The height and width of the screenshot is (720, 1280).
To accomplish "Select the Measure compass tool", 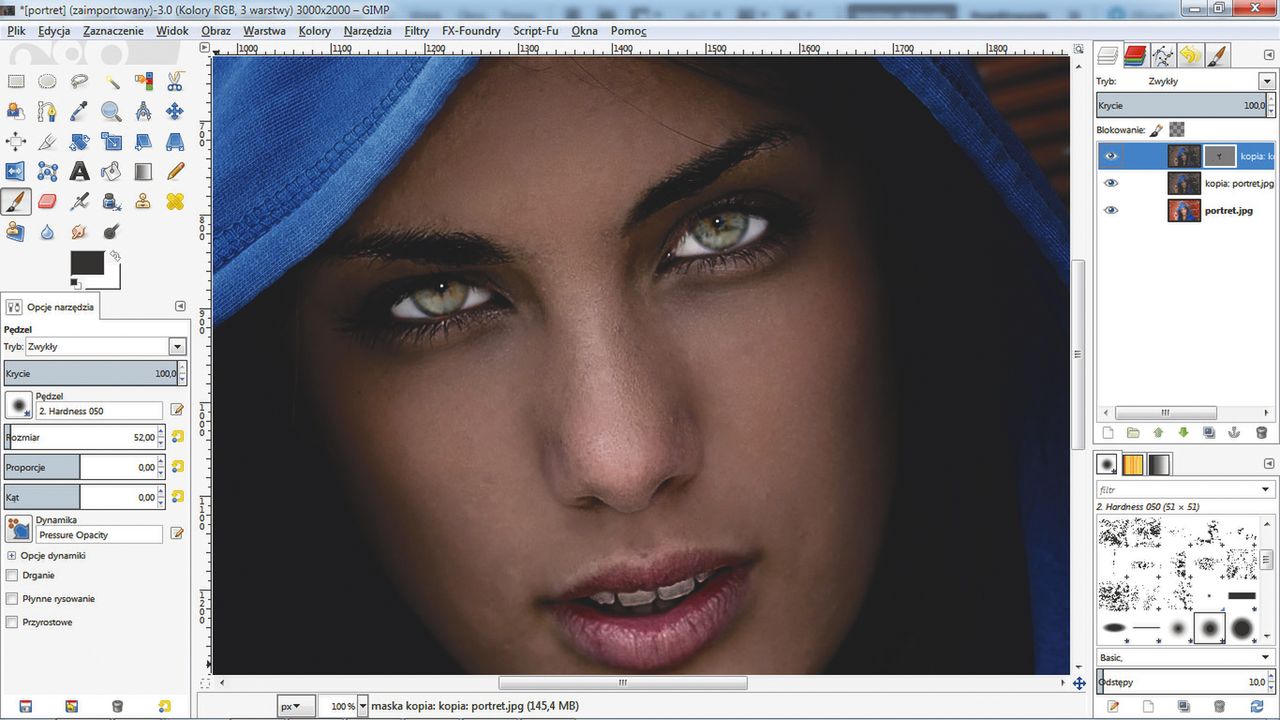I will point(143,111).
